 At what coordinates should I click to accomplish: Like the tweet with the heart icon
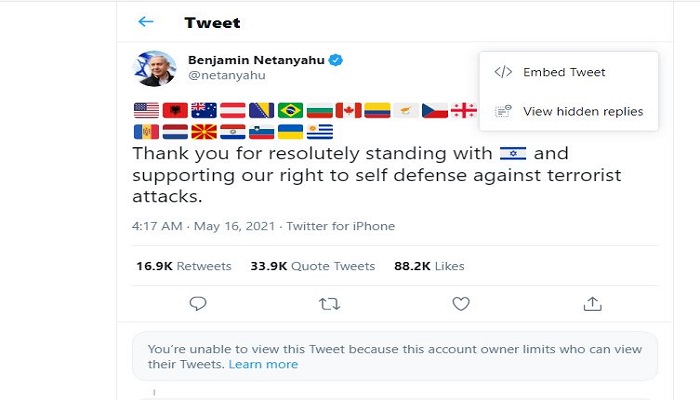click(x=461, y=303)
